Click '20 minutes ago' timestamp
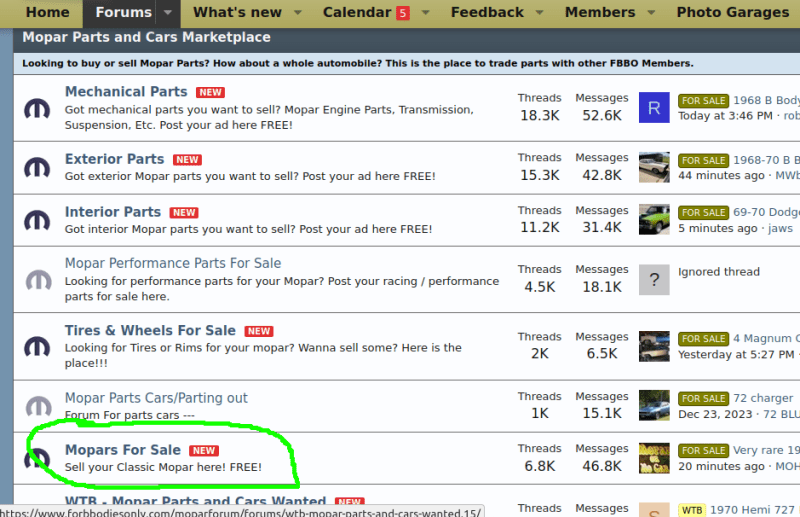Image resolution: width=800 pixels, height=517 pixels. (x=721, y=466)
